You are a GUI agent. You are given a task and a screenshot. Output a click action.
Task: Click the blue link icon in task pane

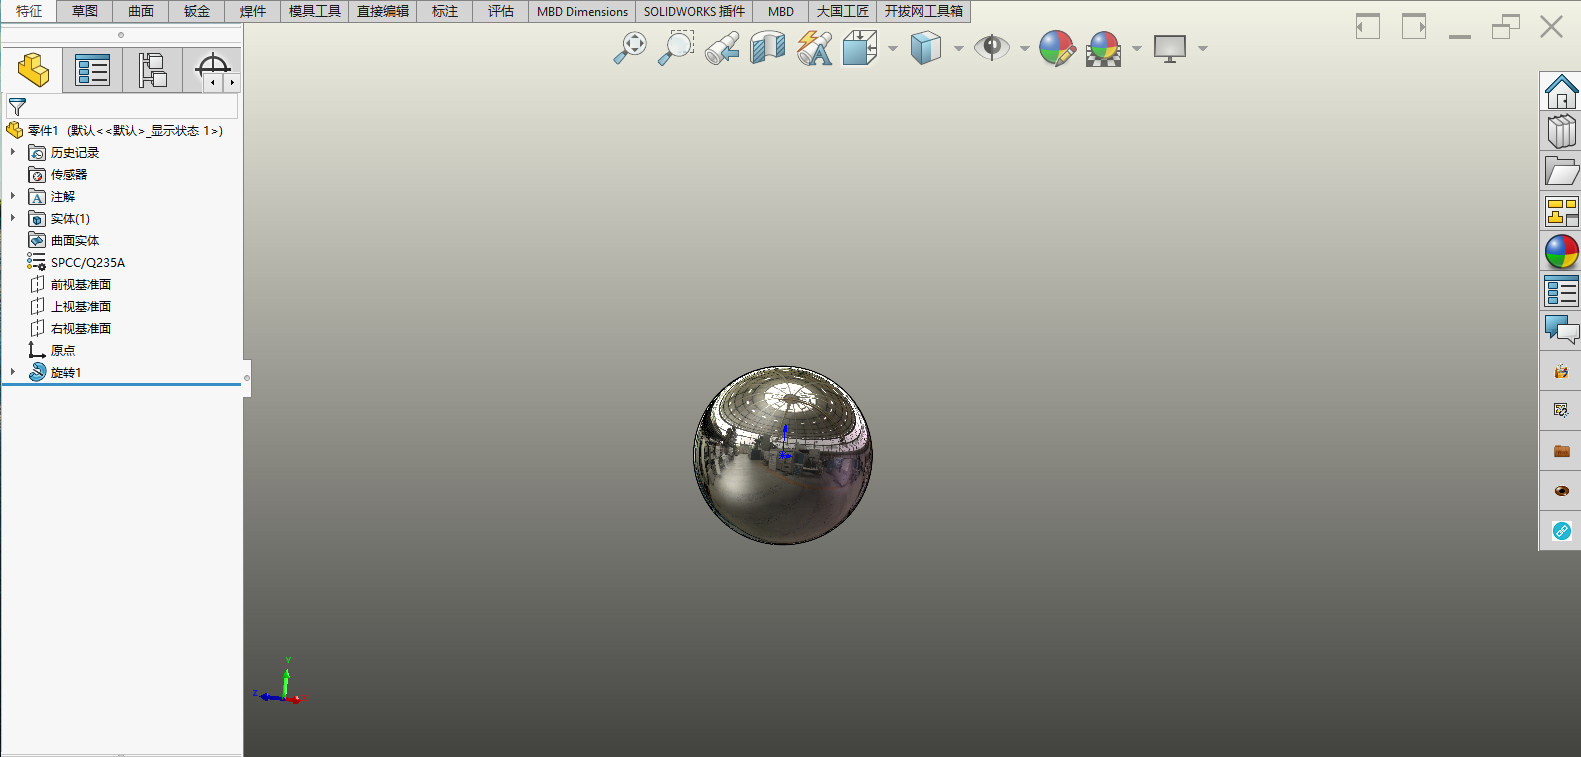pos(1561,531)
